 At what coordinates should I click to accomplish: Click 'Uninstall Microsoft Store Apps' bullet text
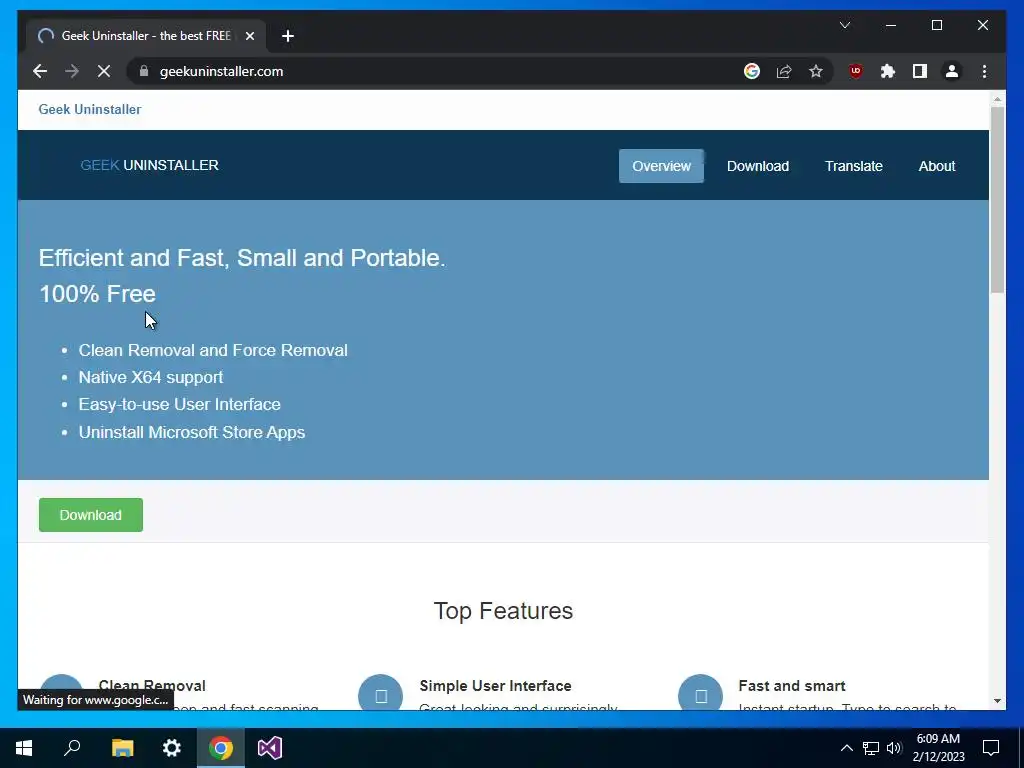(x=191, y=432)
